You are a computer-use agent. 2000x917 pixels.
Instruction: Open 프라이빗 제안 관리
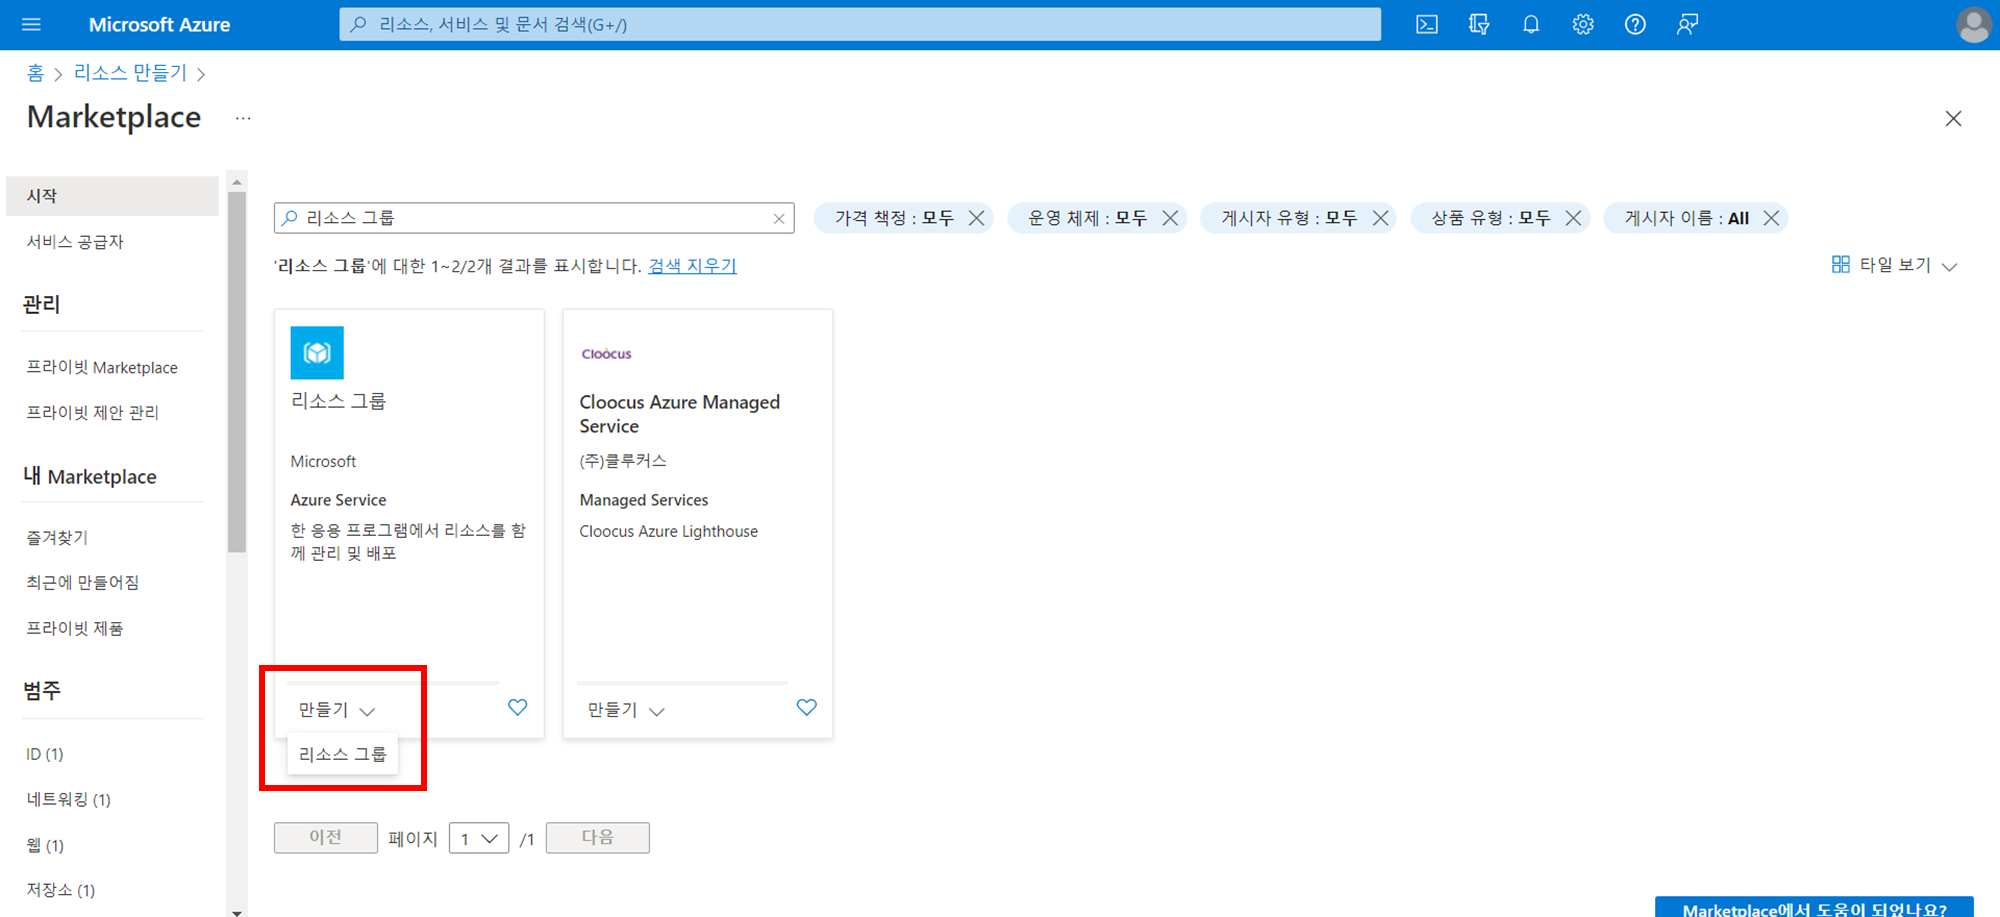(92, 412)
